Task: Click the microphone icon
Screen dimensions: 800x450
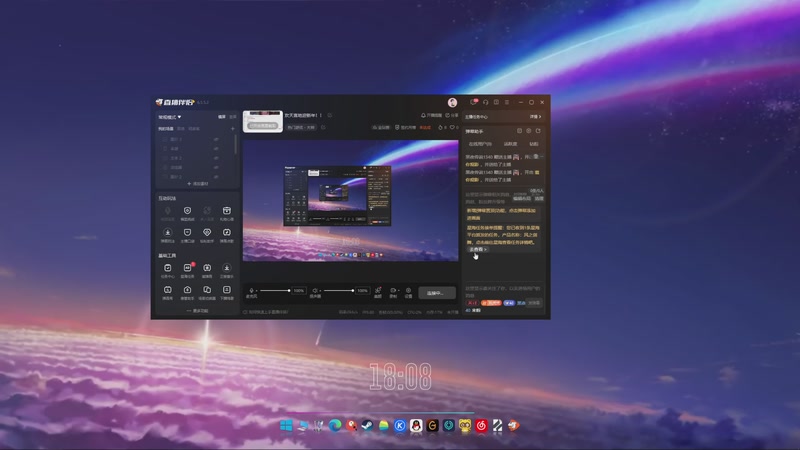Action: [x=251, y=290]
